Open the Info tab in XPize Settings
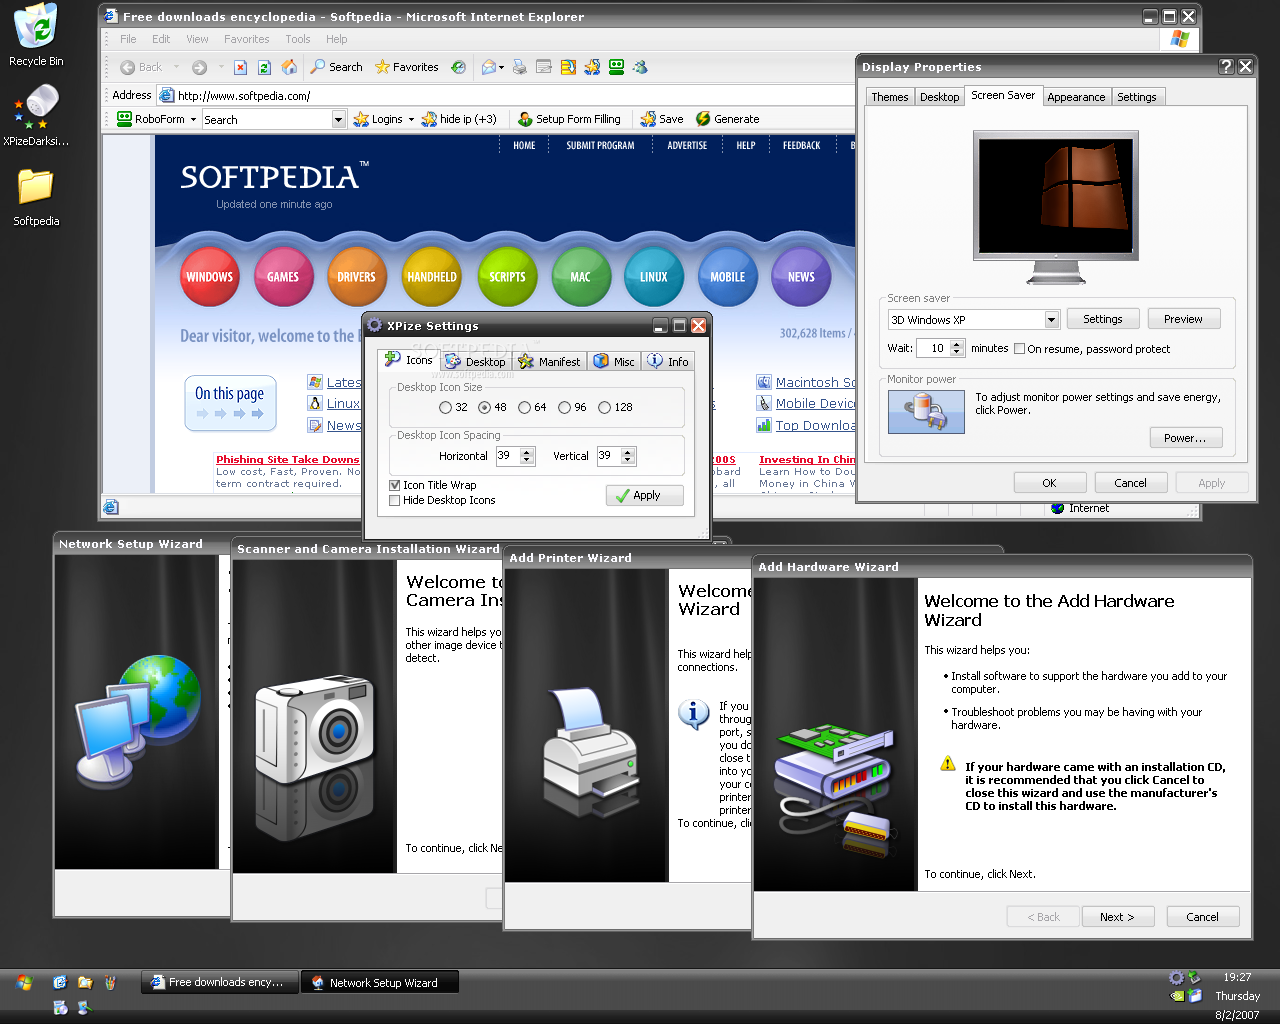The image size is (1280, 1024). click(668, 362)
